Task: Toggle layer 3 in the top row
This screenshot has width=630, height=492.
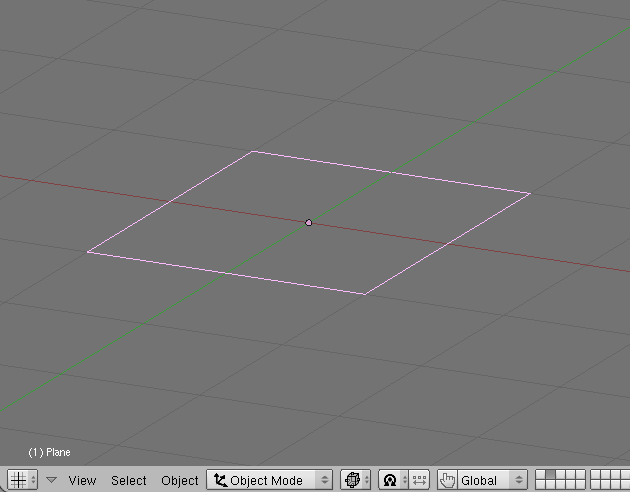Action: tap(560, 474)
